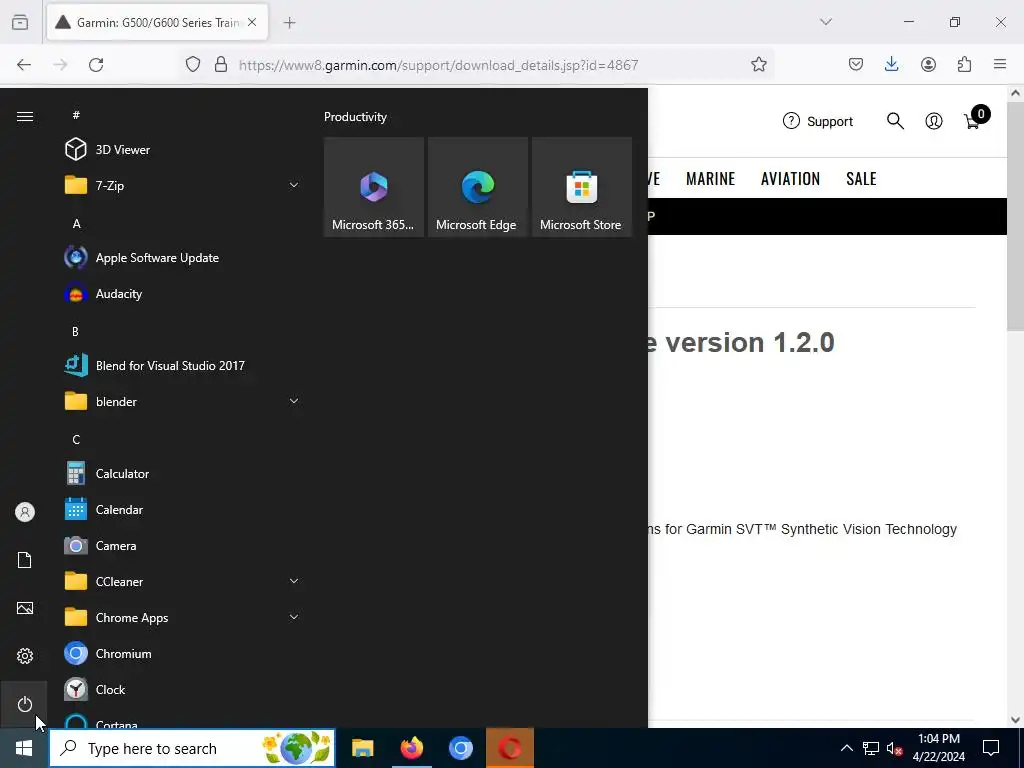Go back to previous page

pyautogui.click(x=24, y=64)
